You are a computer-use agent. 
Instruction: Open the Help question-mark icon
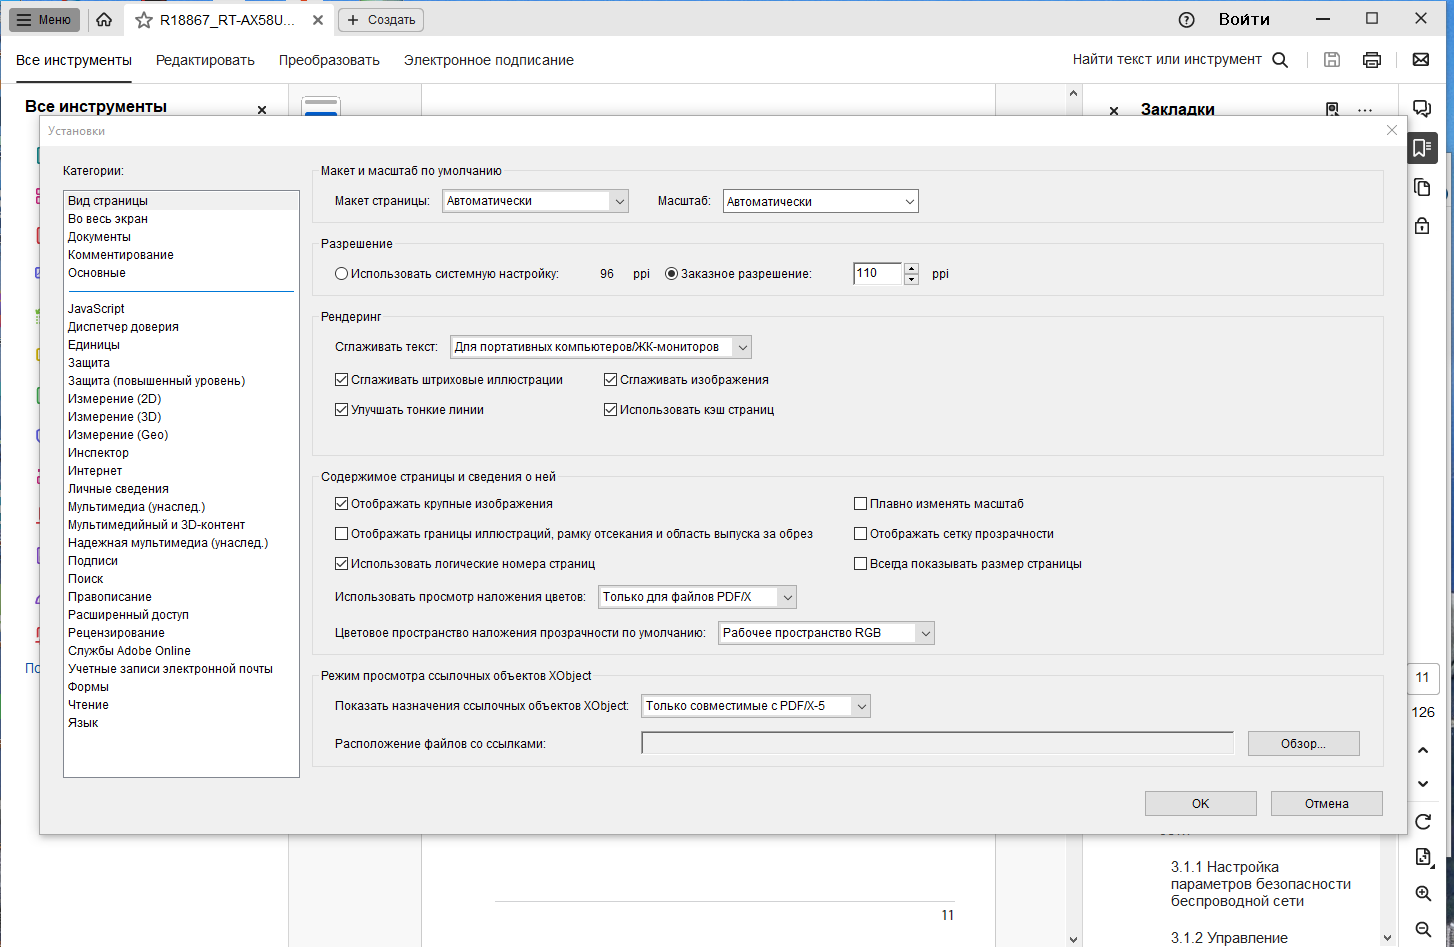tap(1187, 20)
